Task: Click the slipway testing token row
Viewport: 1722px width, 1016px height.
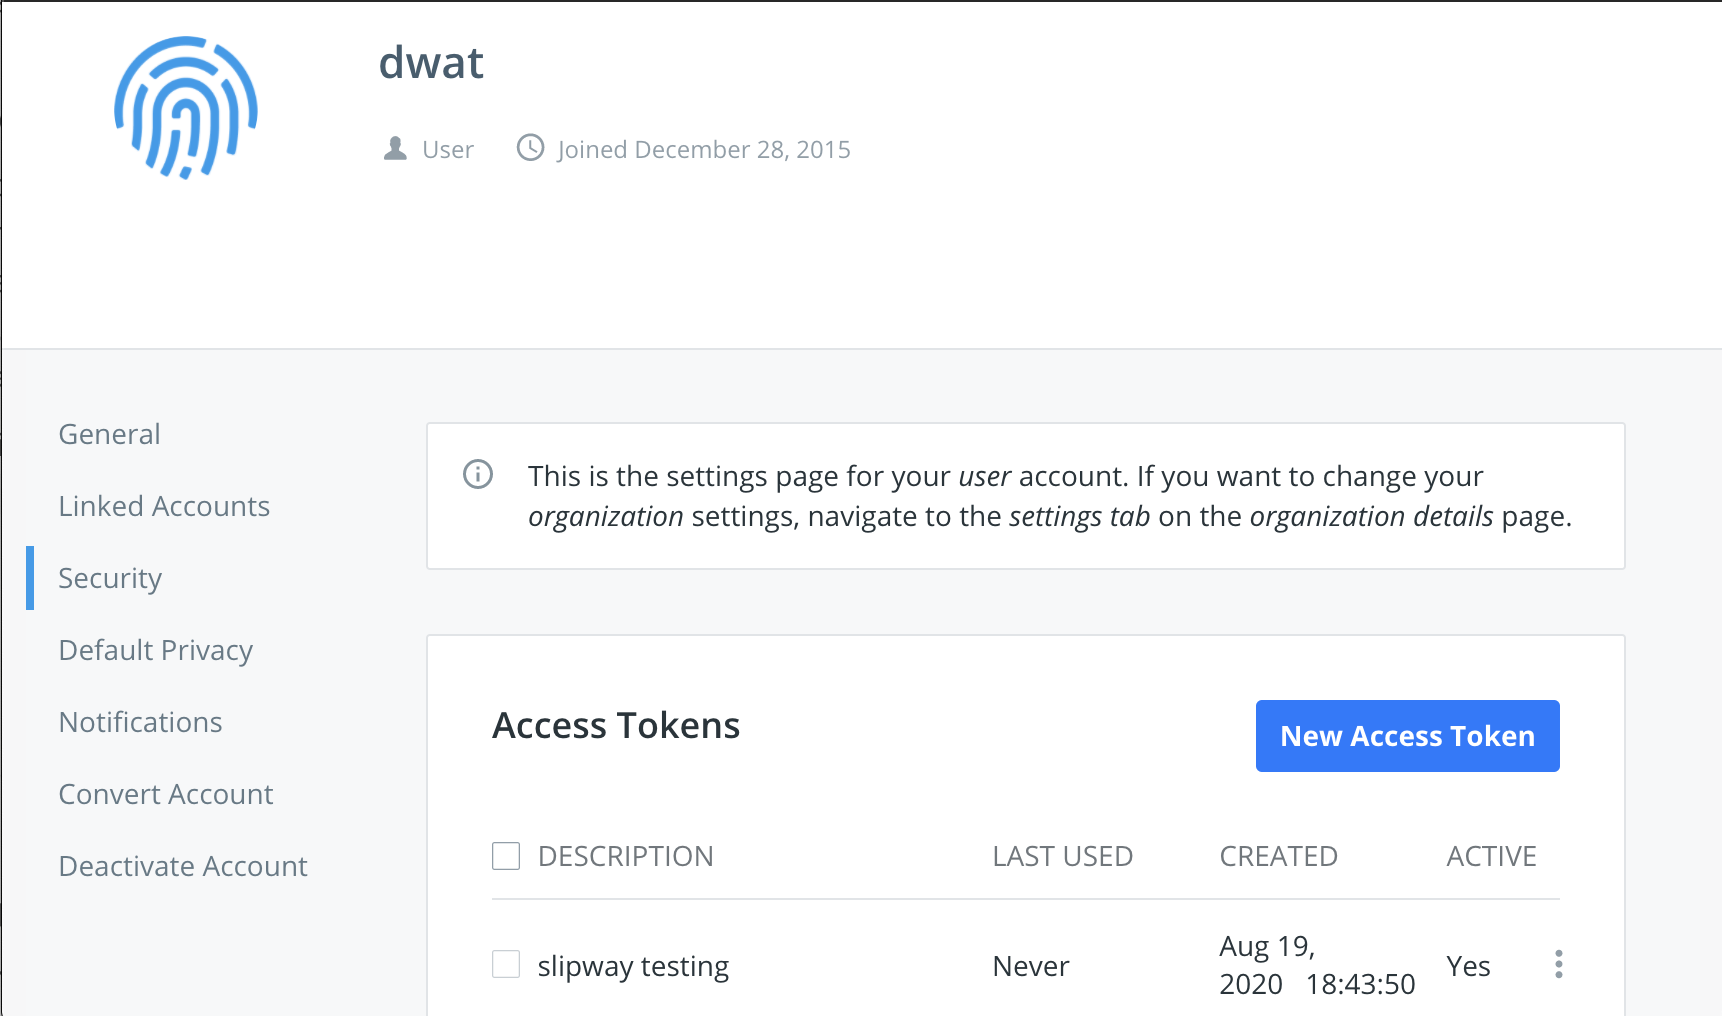Action: (1026, 965)
